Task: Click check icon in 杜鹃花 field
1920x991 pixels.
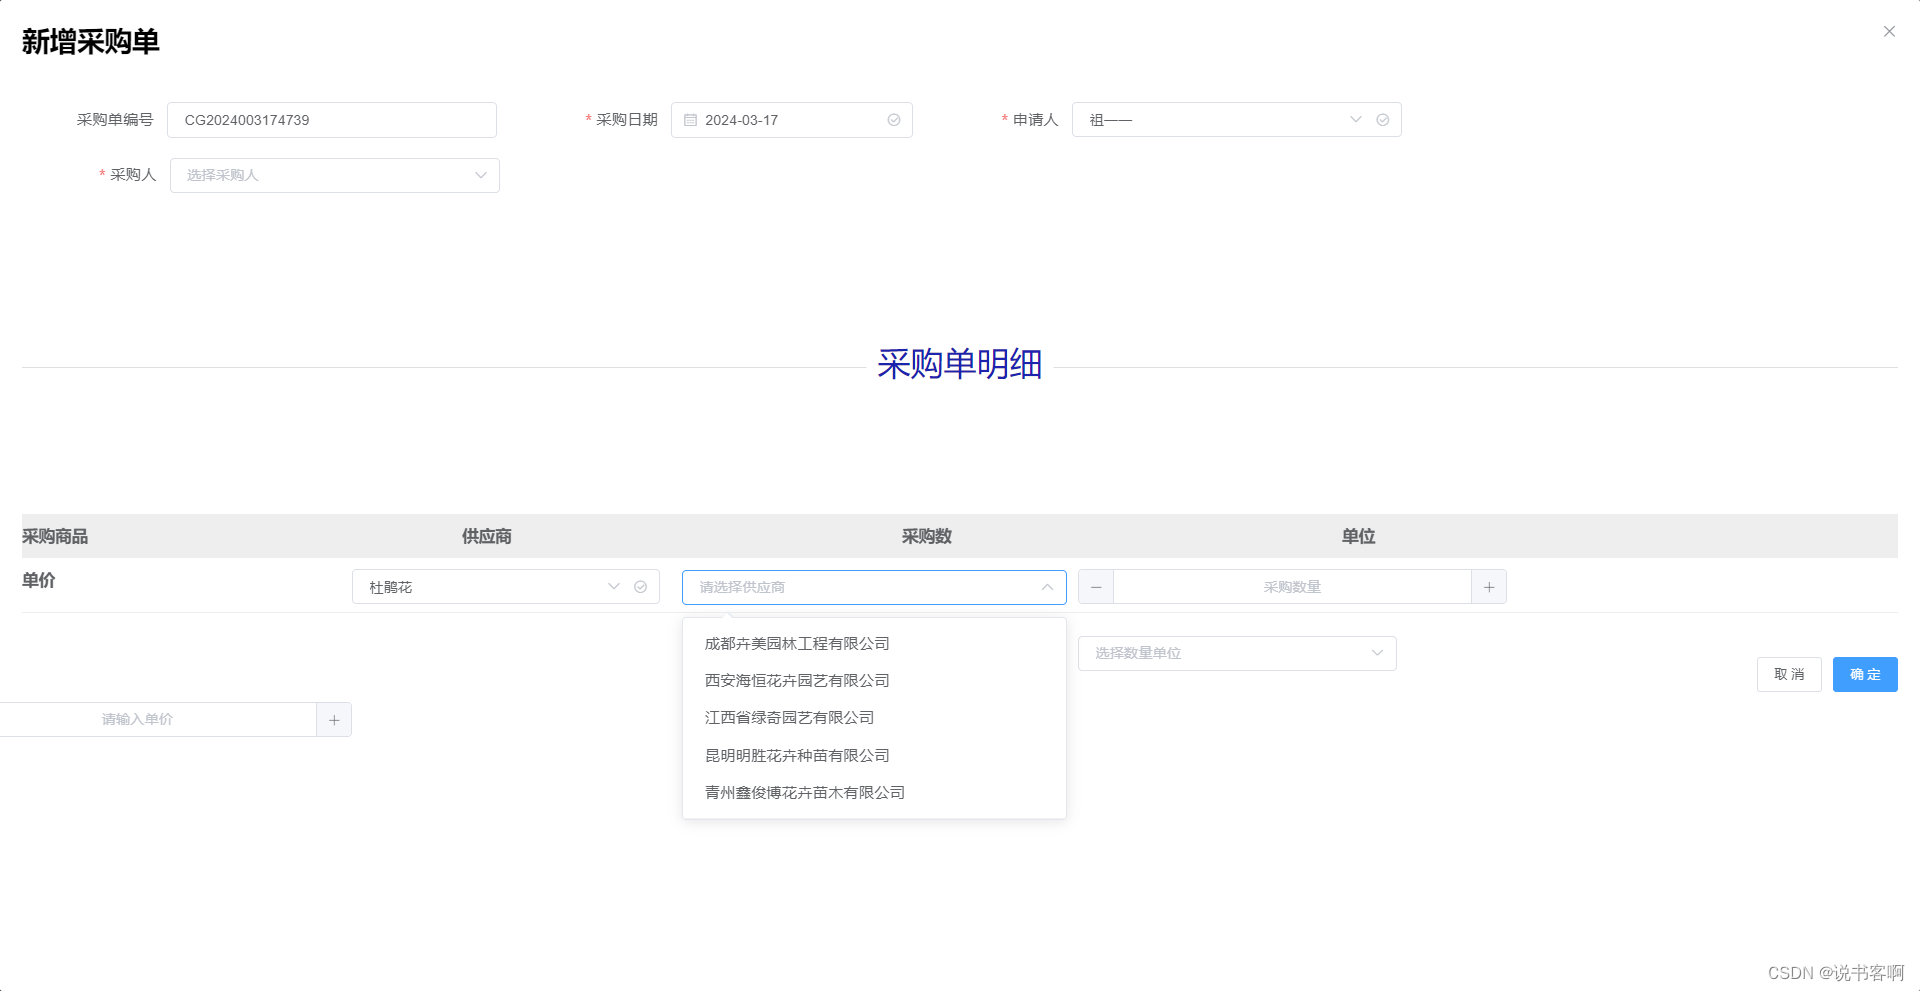Action: pos(641,587)
